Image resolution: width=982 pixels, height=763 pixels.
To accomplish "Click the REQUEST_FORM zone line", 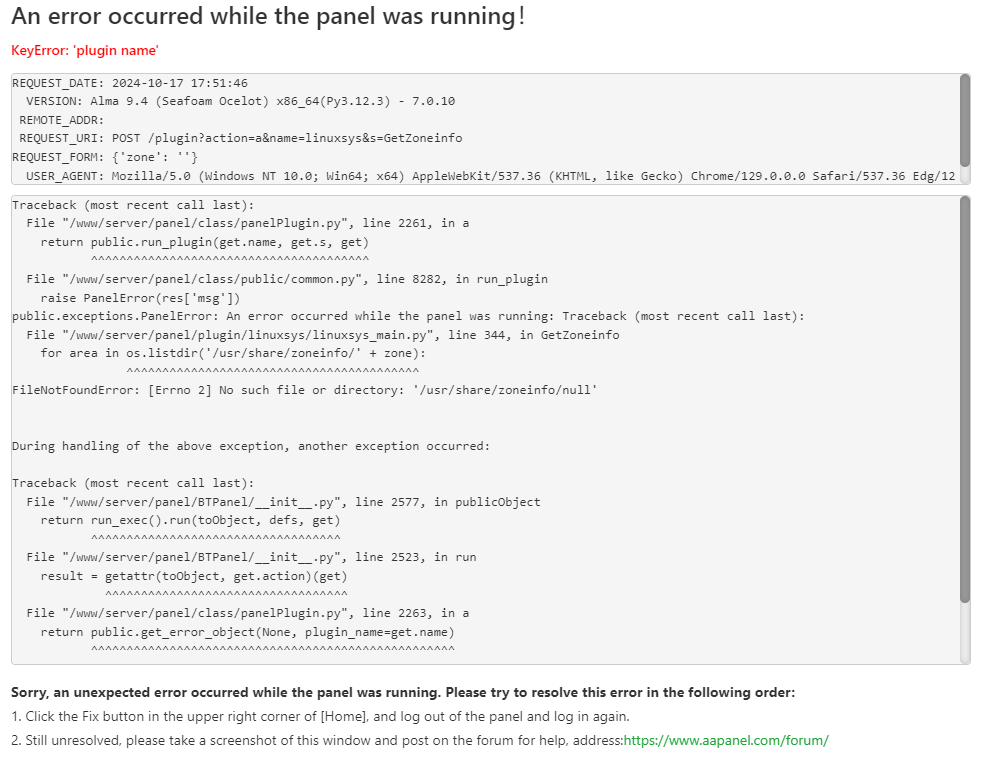I will 105,157.
